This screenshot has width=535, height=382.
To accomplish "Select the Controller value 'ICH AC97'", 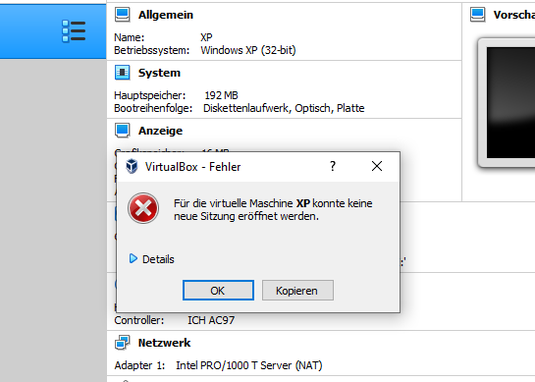I will pos(211,320).
